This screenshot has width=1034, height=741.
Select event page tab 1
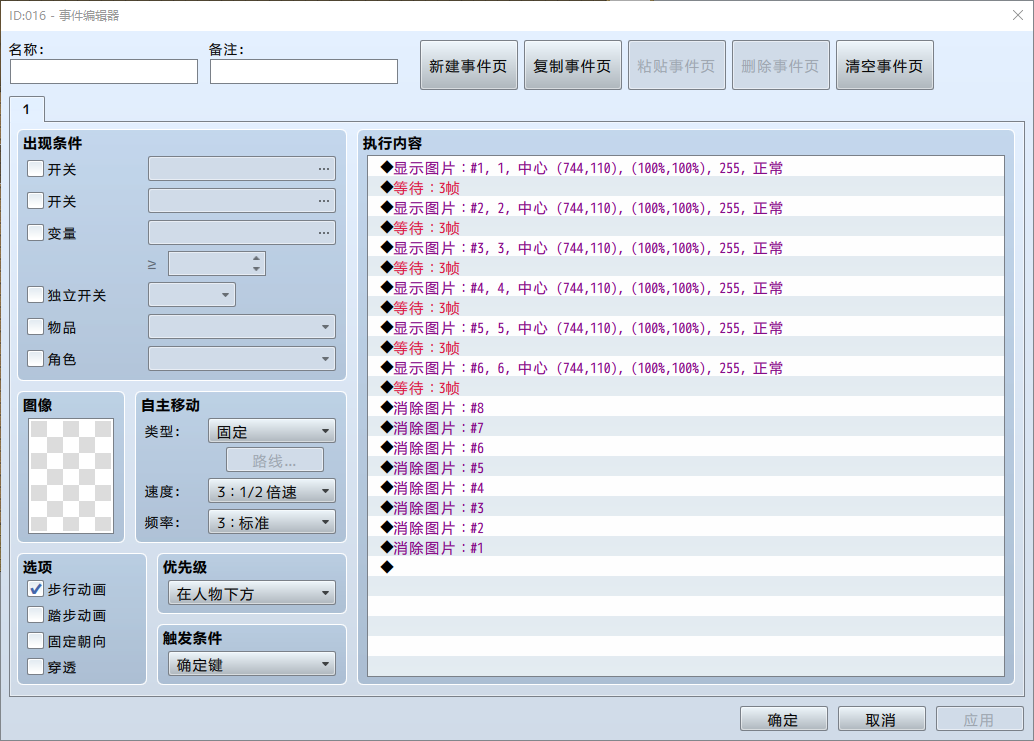click(x=27, y=109)
